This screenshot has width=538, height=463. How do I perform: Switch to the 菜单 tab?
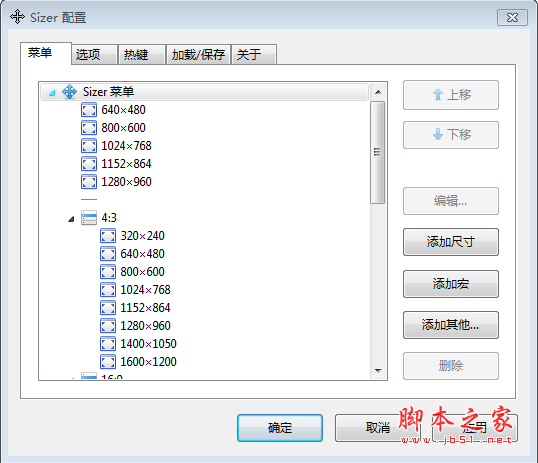tap(46, 53)
